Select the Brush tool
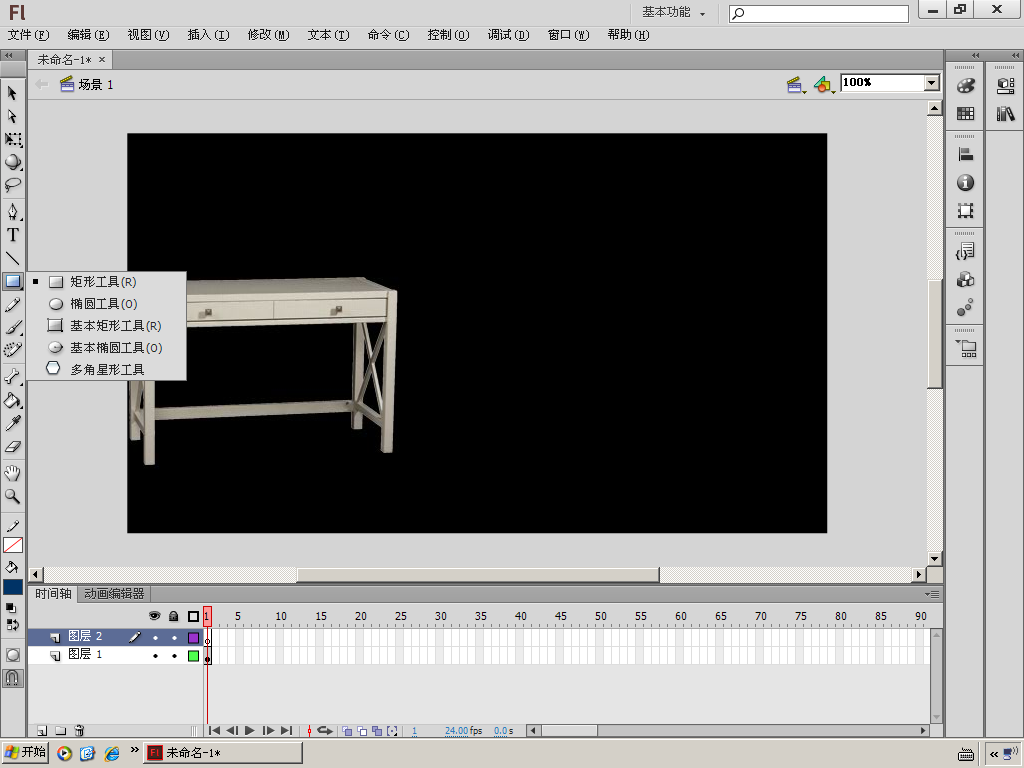The height and width of the screenshot is (768, 1024). tap(12, 327)
